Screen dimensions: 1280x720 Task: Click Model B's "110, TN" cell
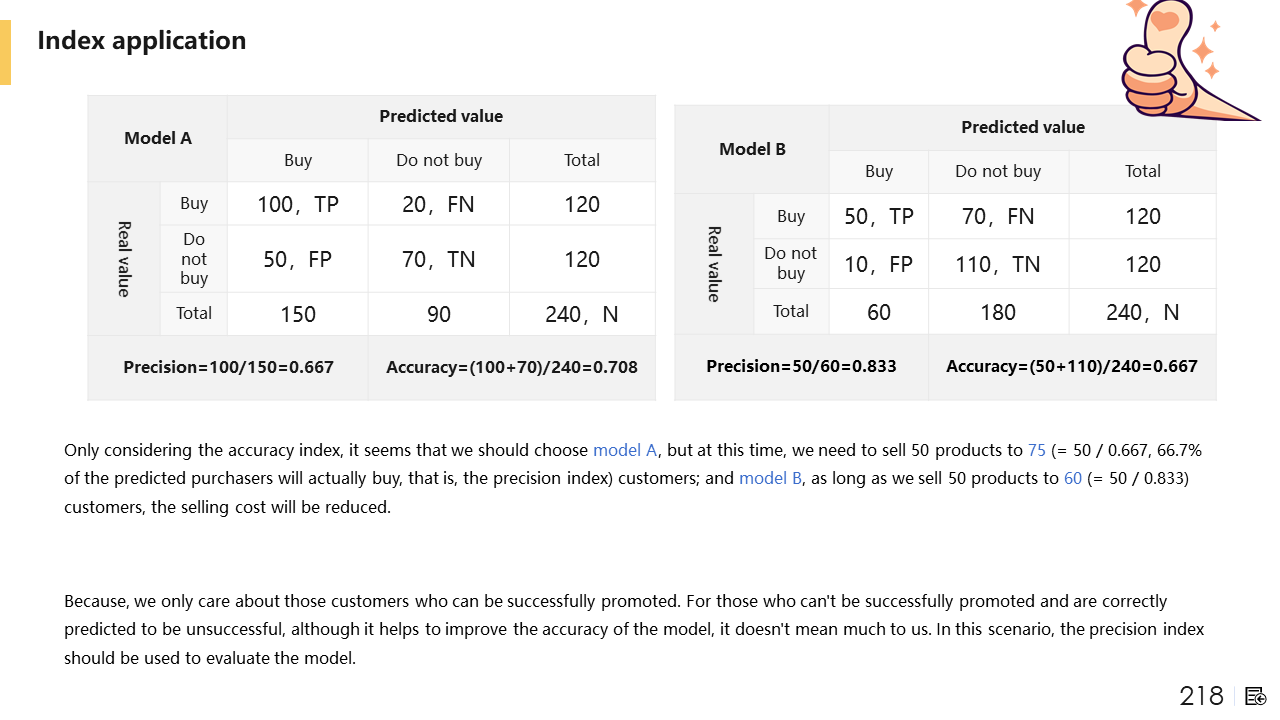(x=998, y=264)
